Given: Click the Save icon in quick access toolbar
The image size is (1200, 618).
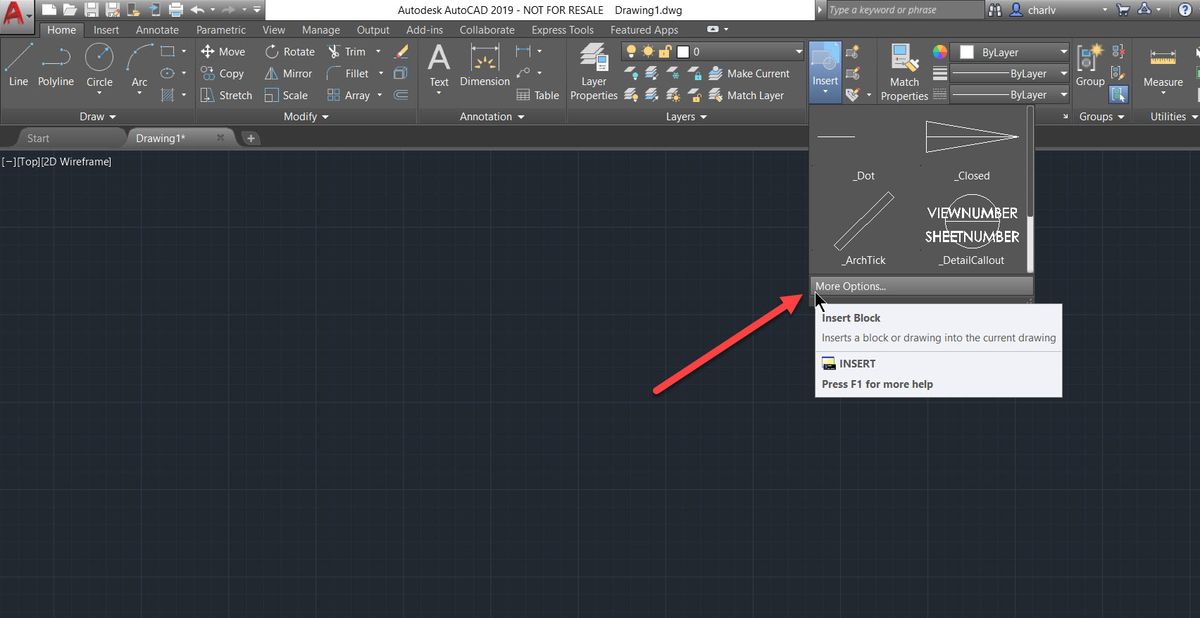Looking at the screenshot, I should (x=92, y=10).
